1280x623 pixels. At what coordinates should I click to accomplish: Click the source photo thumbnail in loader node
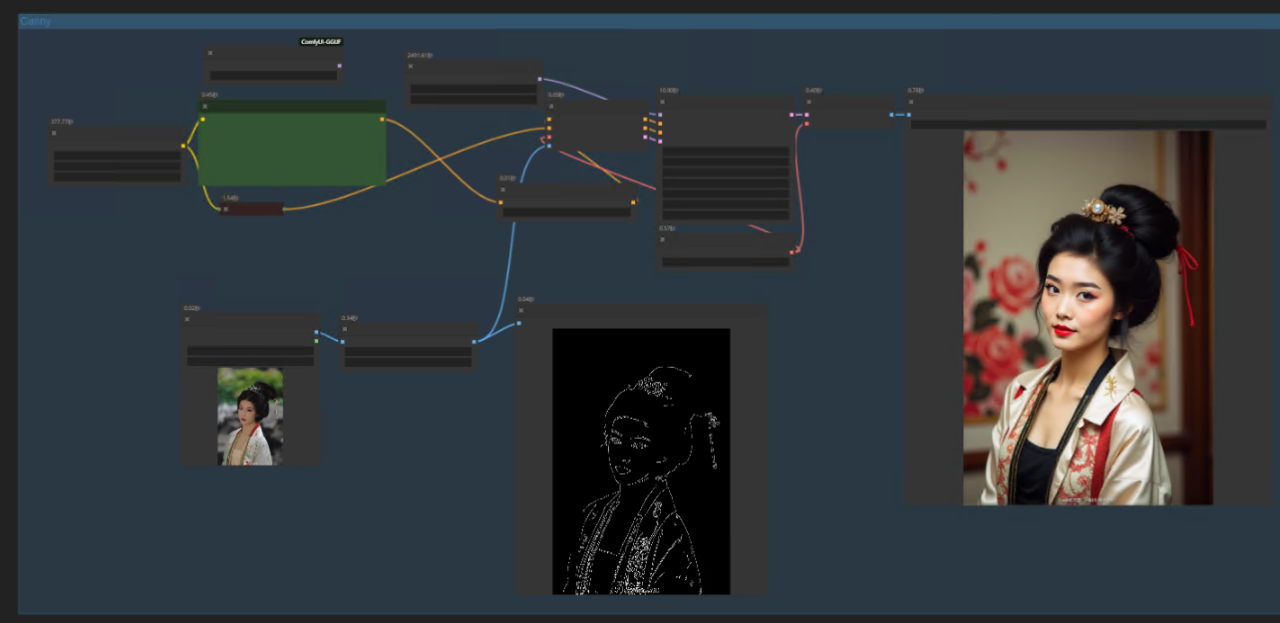click(x=250, y=416)
